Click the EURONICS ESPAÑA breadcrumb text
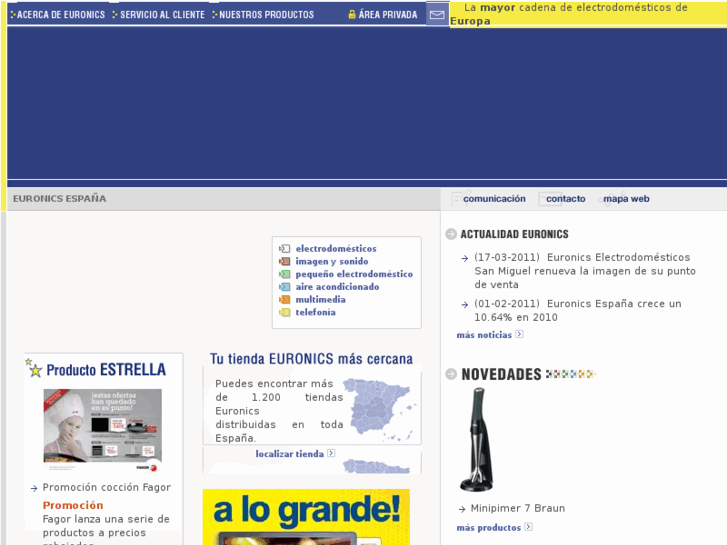 (59, 199)
